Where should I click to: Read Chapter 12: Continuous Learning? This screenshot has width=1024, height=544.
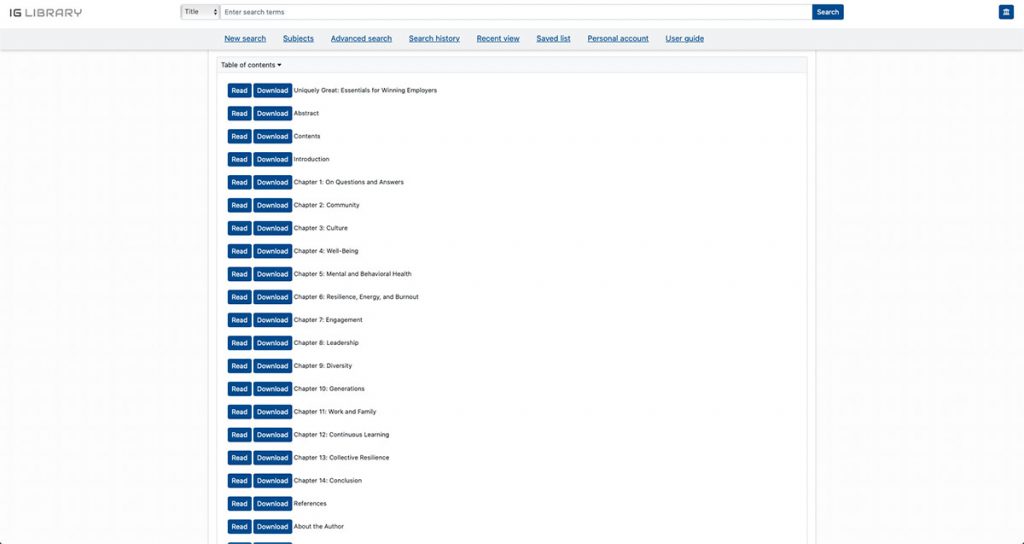pyautogui.click(x=240, y=435)
